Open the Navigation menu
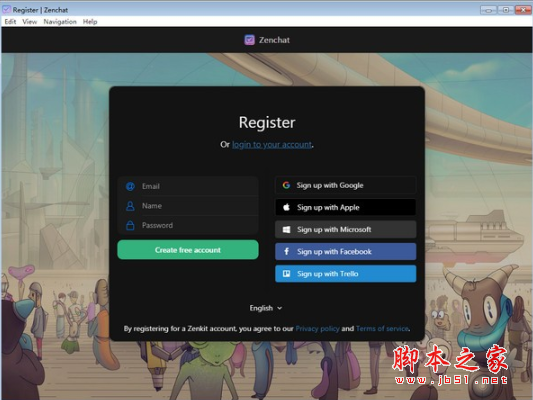The height and width of the screenshot is (400, 533). [60, 22]
